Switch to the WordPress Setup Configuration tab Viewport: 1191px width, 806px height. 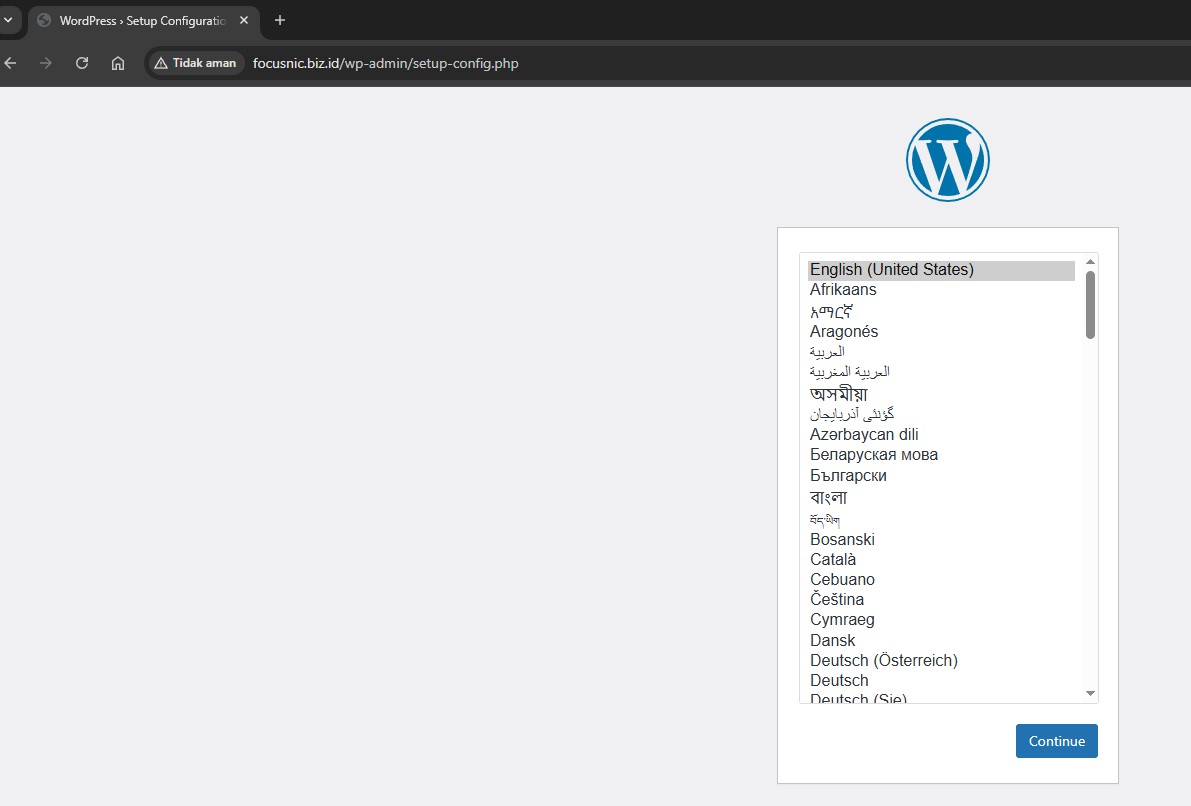tap(143, 21)
